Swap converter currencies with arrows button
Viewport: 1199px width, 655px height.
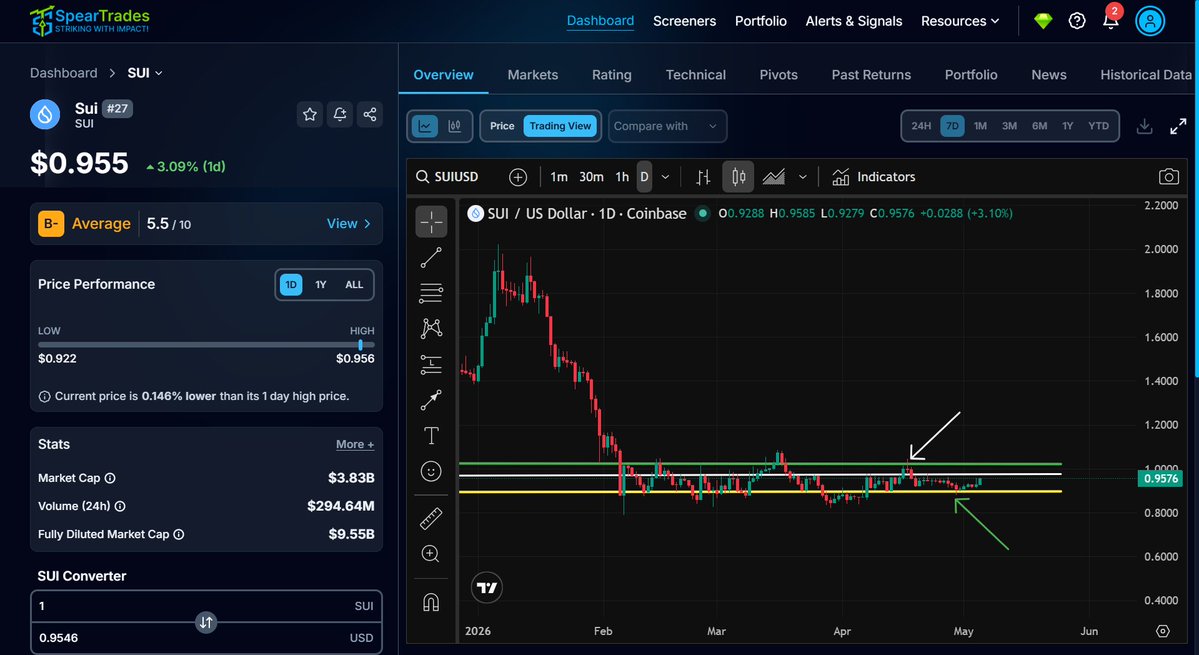click(x=206, y=622)
